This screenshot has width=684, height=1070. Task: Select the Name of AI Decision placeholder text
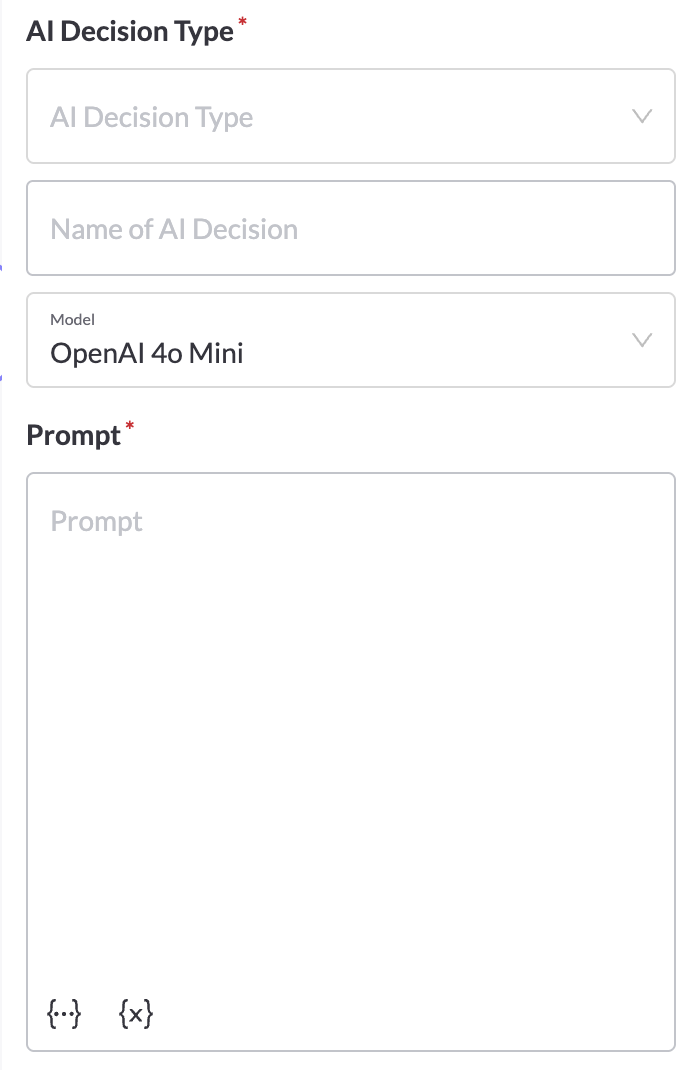(174, 229)
